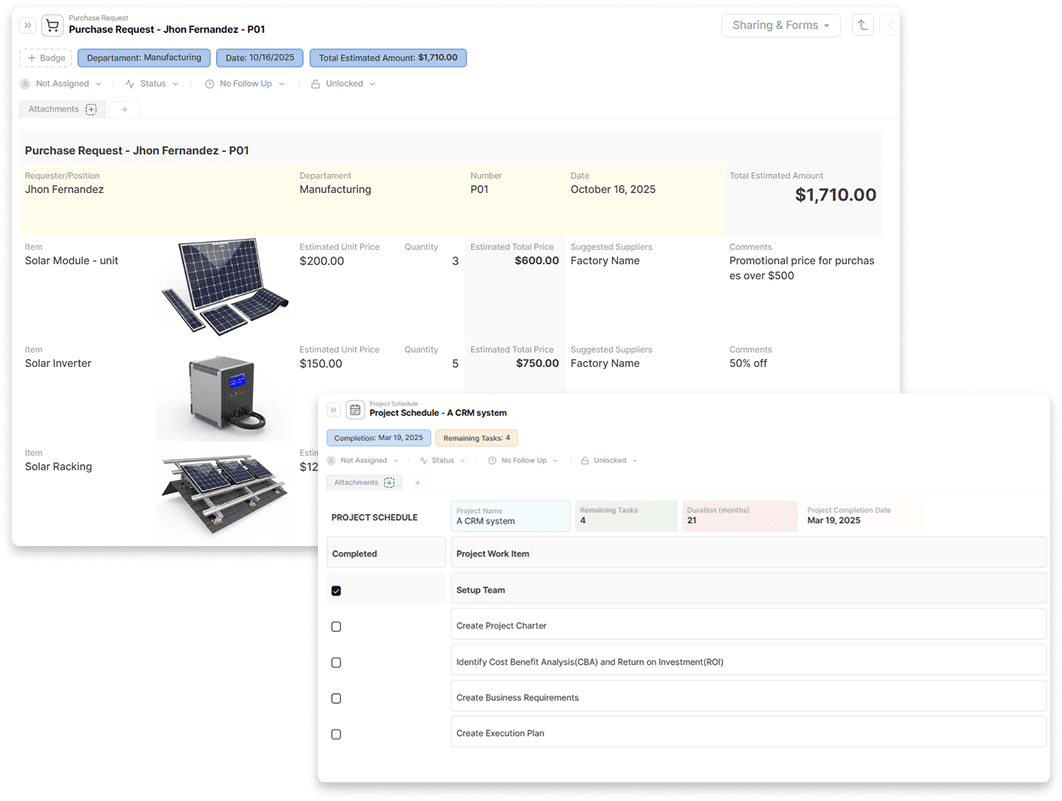
Task: Mark Create Business Requirements as completed
Action: click(x=336, y=698)
